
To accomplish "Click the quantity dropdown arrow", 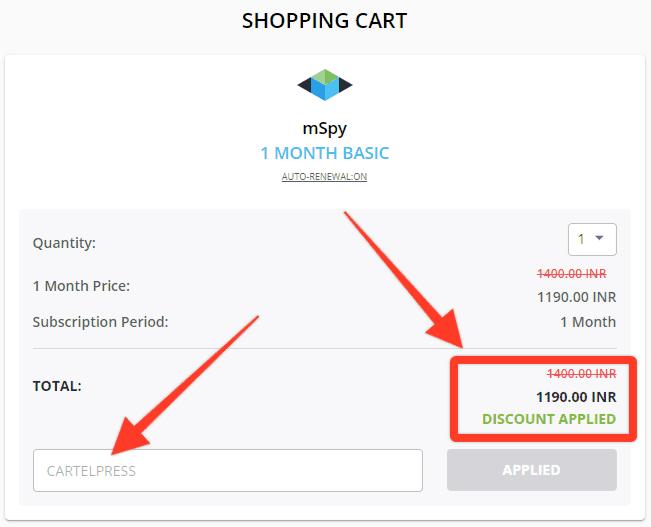I will pos(599,238).
